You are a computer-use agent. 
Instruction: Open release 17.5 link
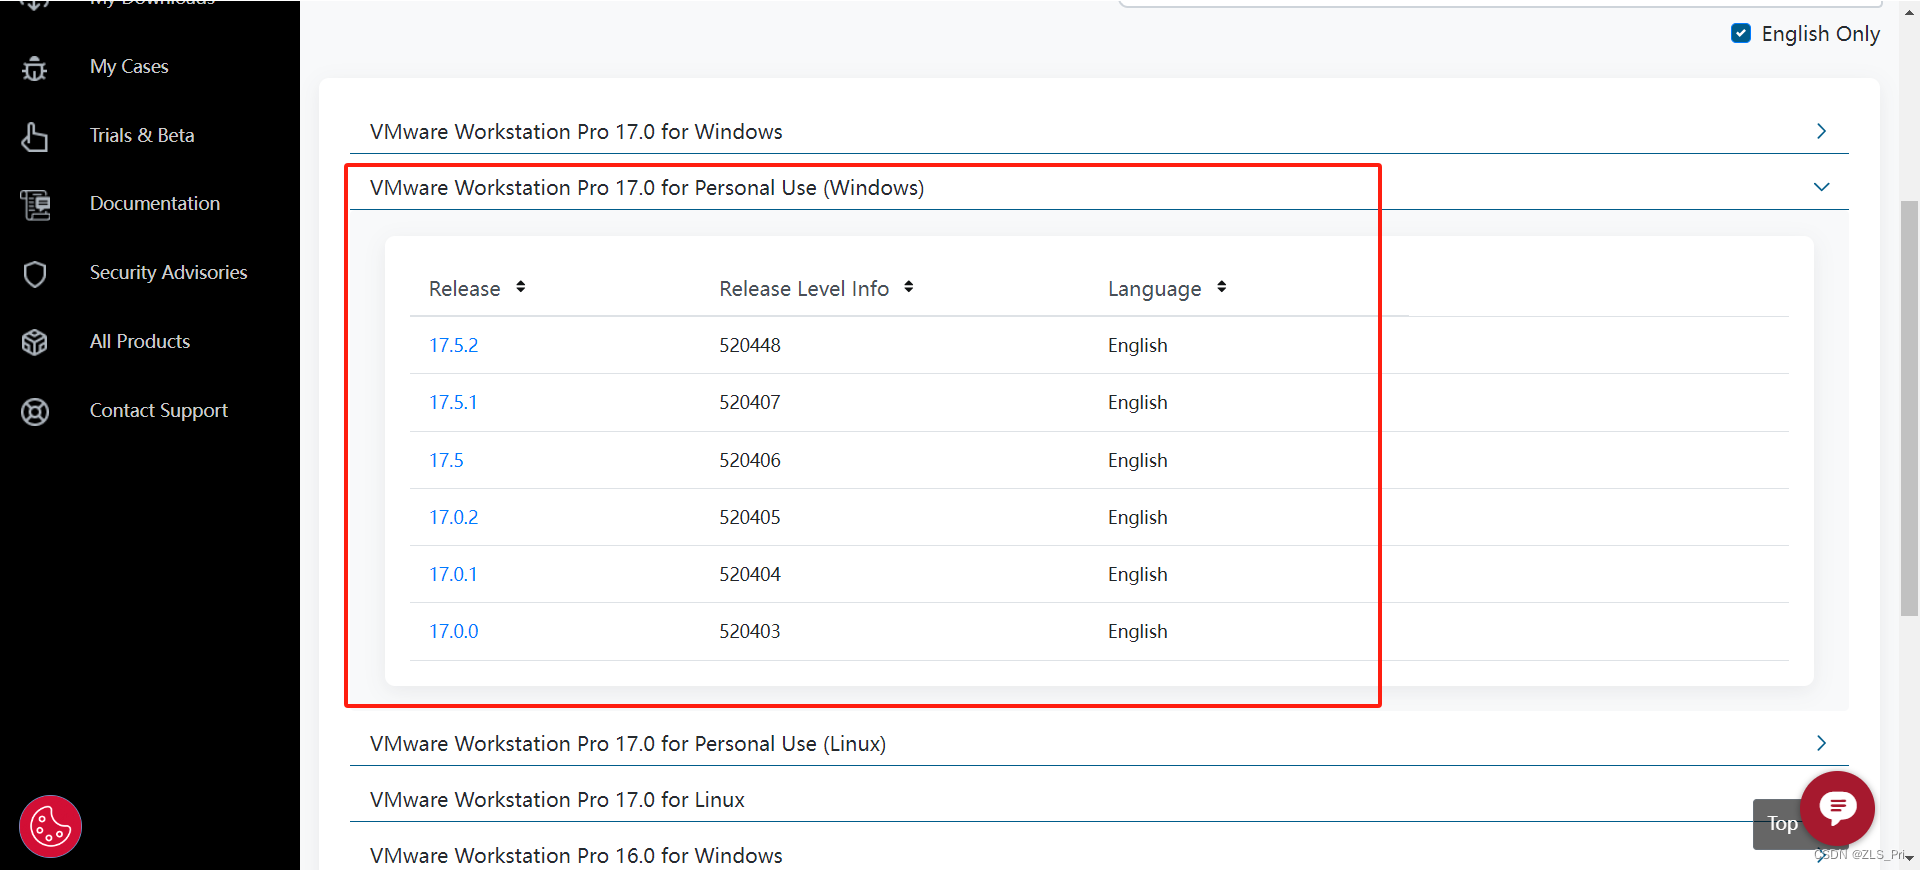pyautogui.click(x=446, y=460)
